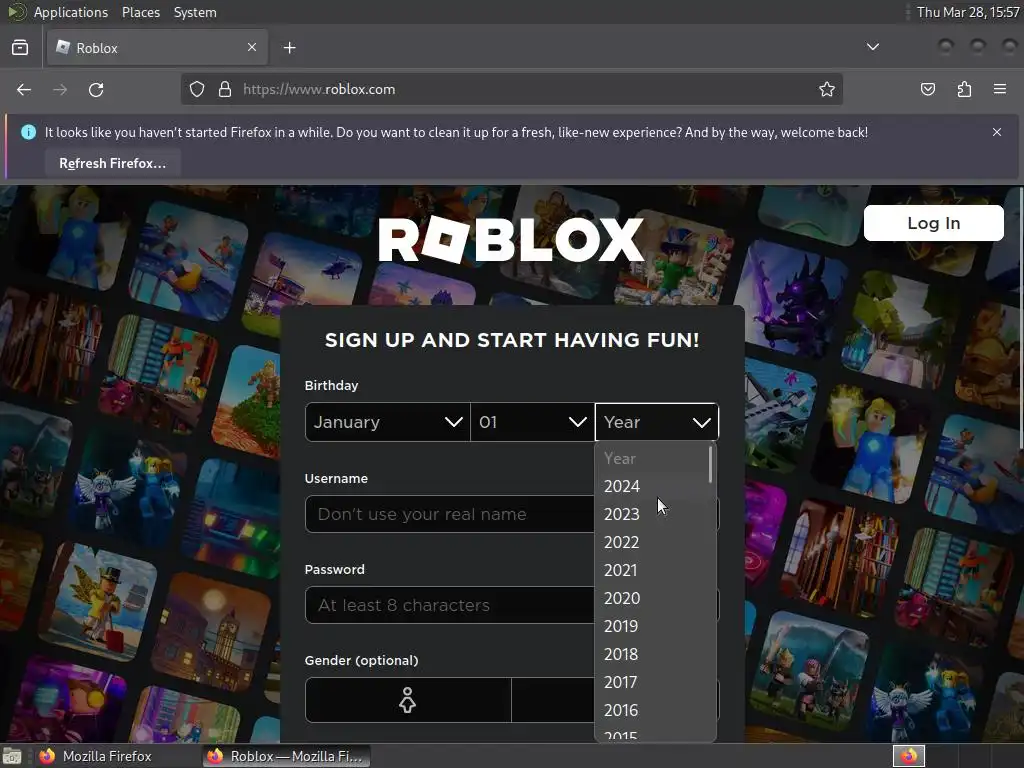Click the page vertical scrollbar
The image size is (1024, 768).
coord(1021,320)
